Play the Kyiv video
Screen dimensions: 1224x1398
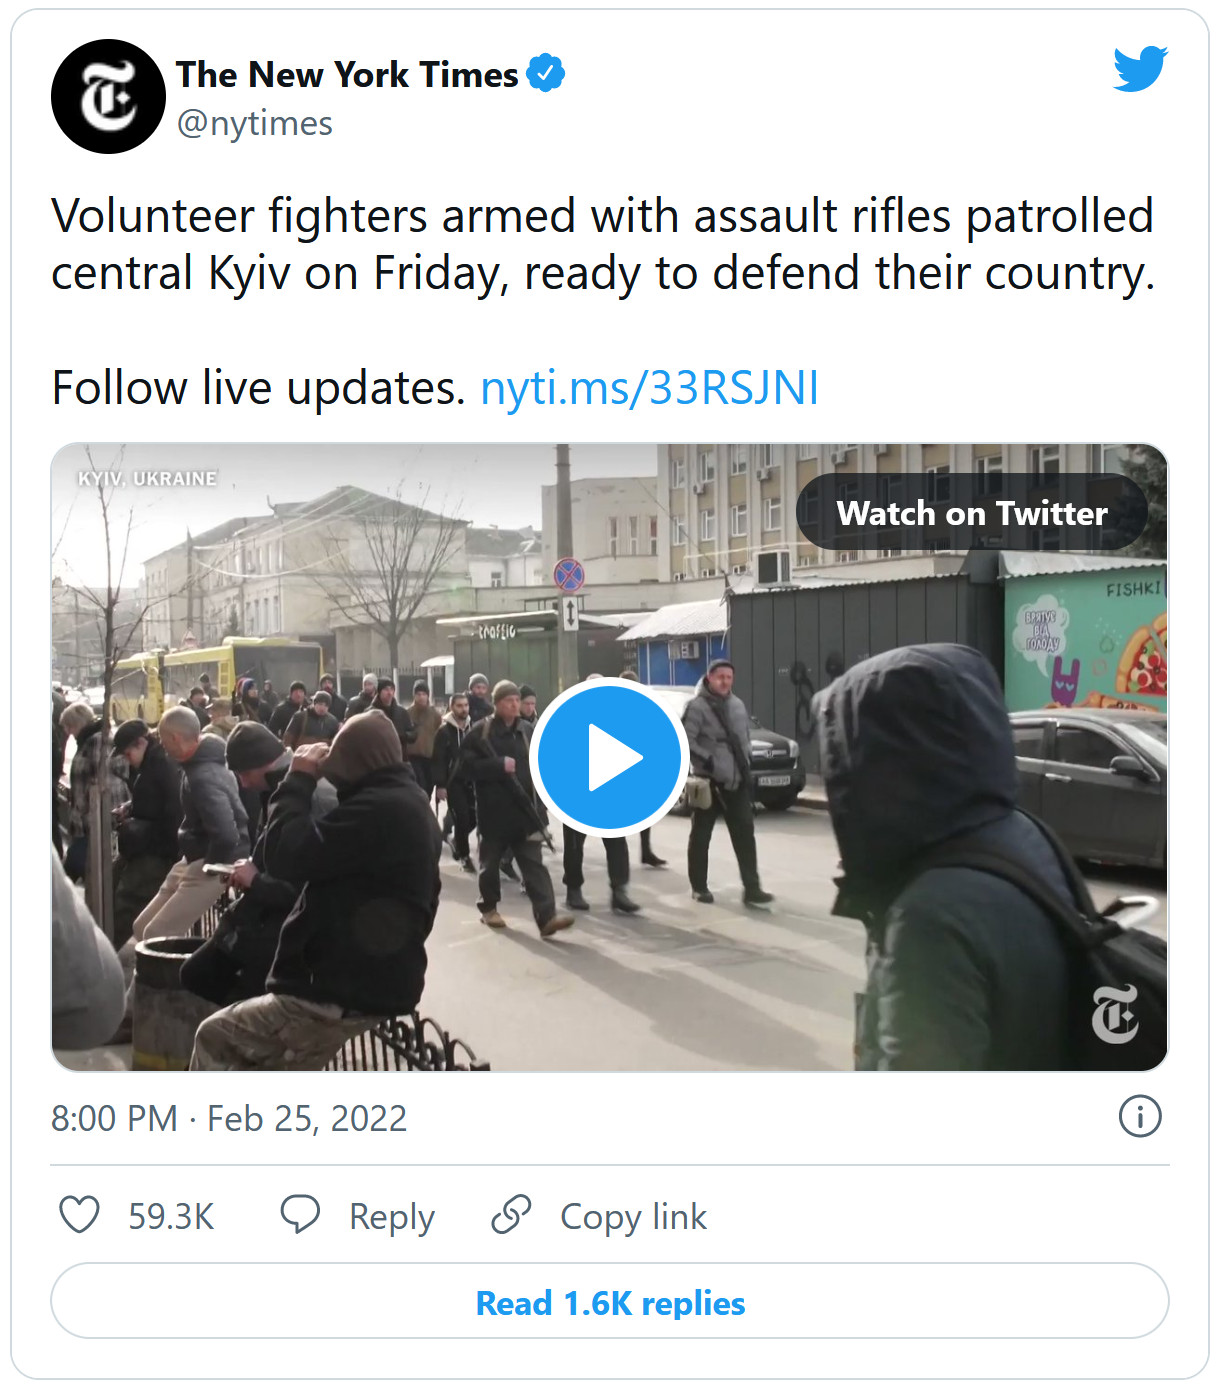click(609, 757)
